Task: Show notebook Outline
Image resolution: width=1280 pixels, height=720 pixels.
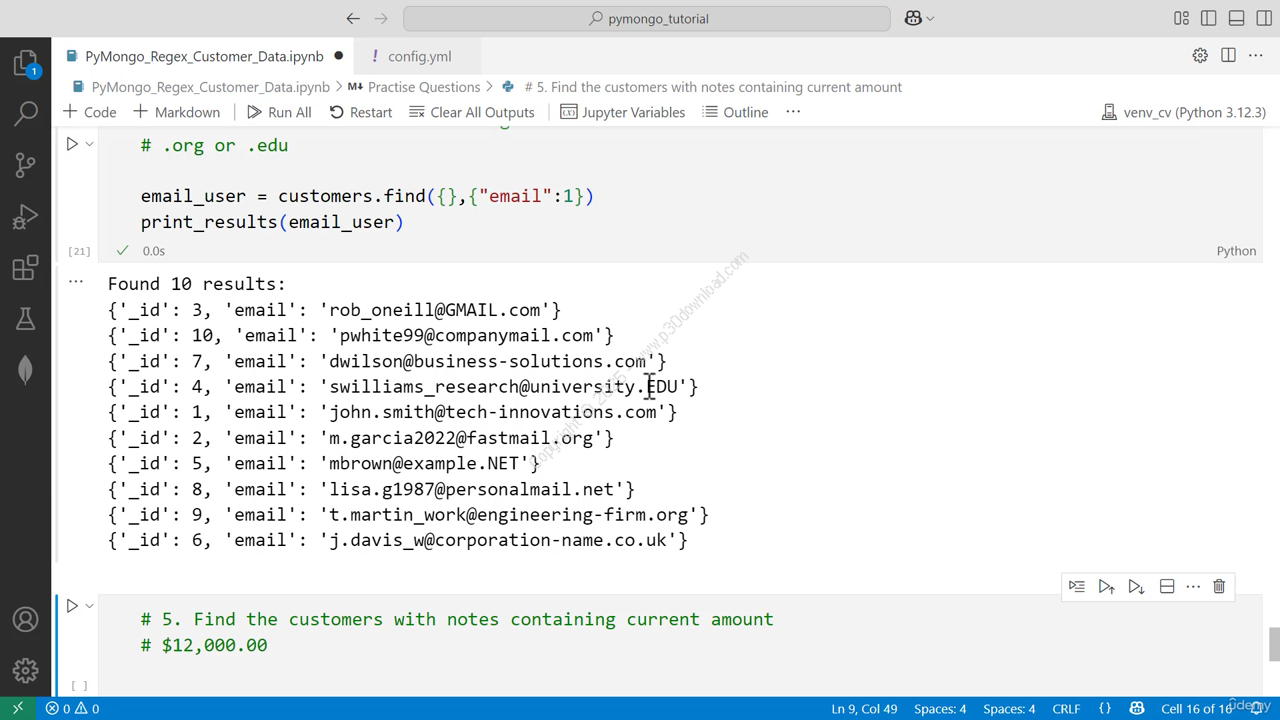Action: 735,112
